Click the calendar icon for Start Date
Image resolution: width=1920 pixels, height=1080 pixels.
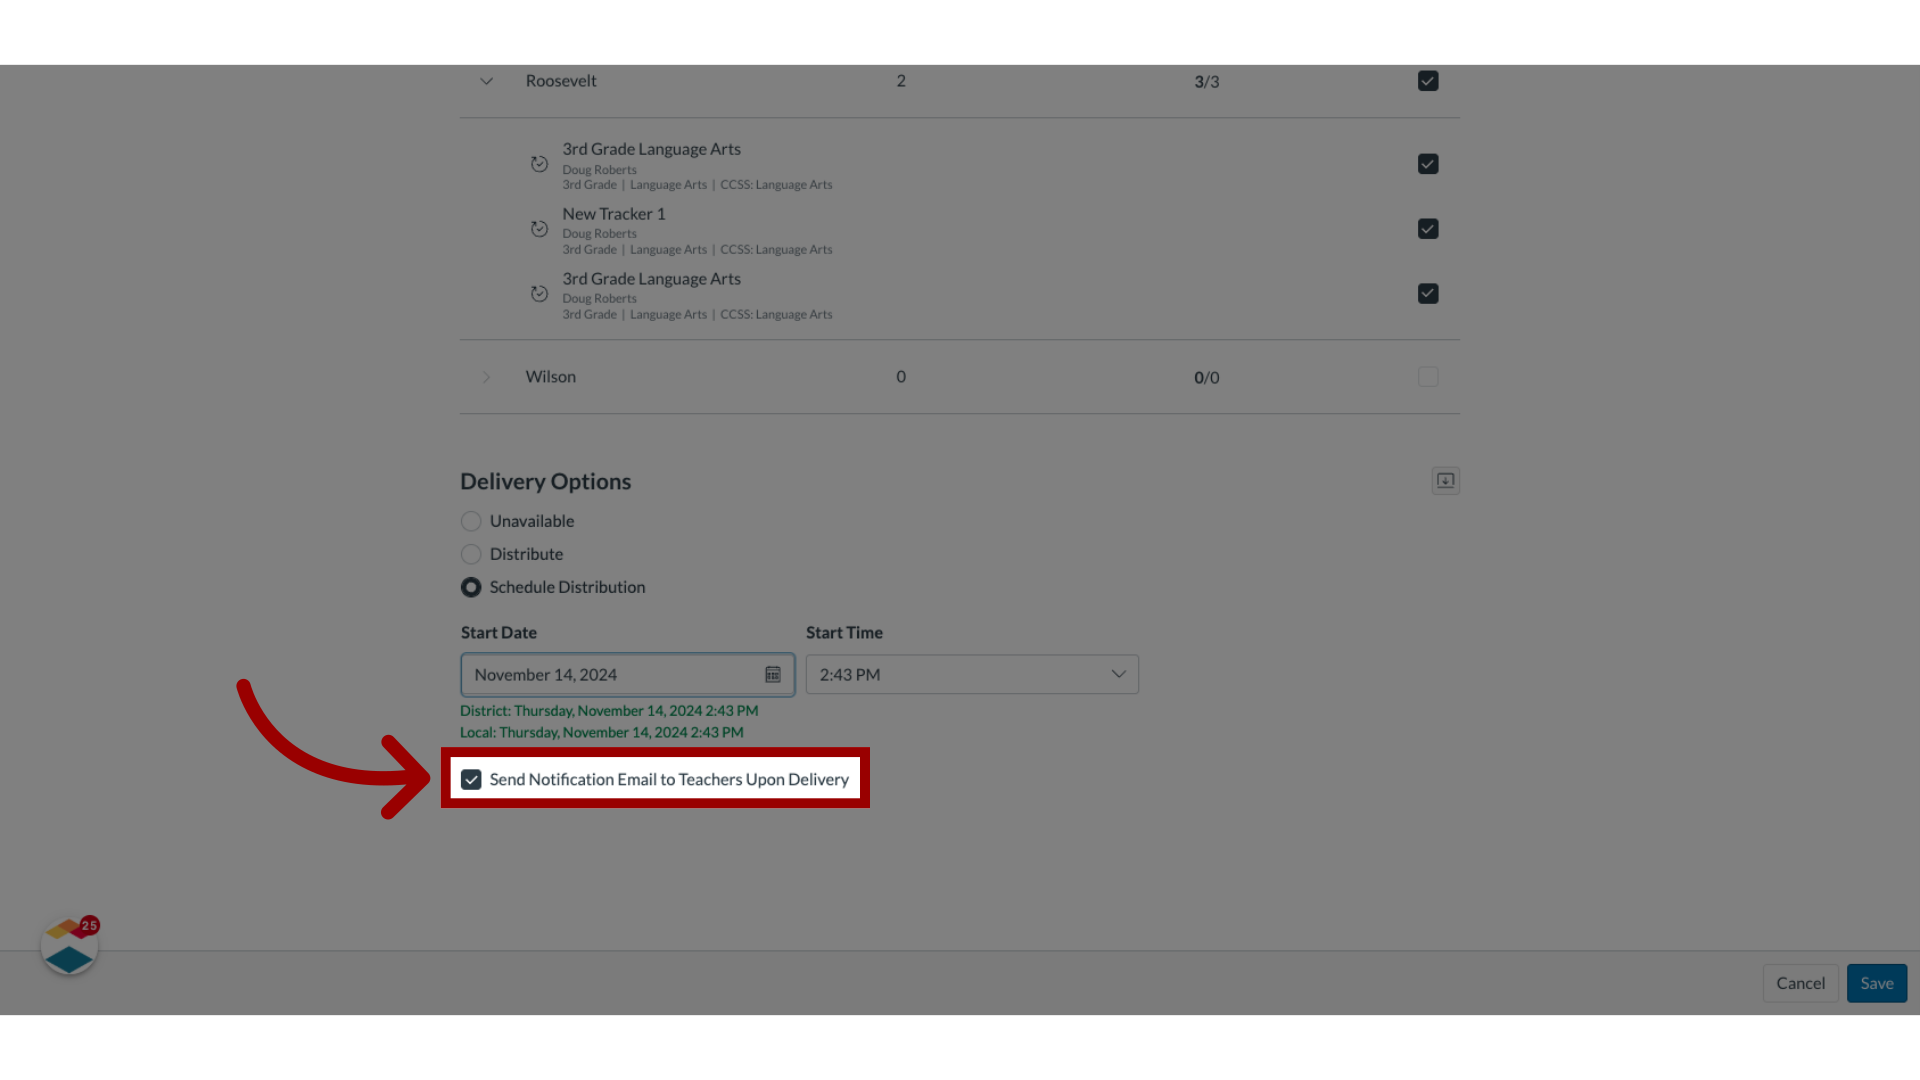pyautogui.click(x=773, y=674)
